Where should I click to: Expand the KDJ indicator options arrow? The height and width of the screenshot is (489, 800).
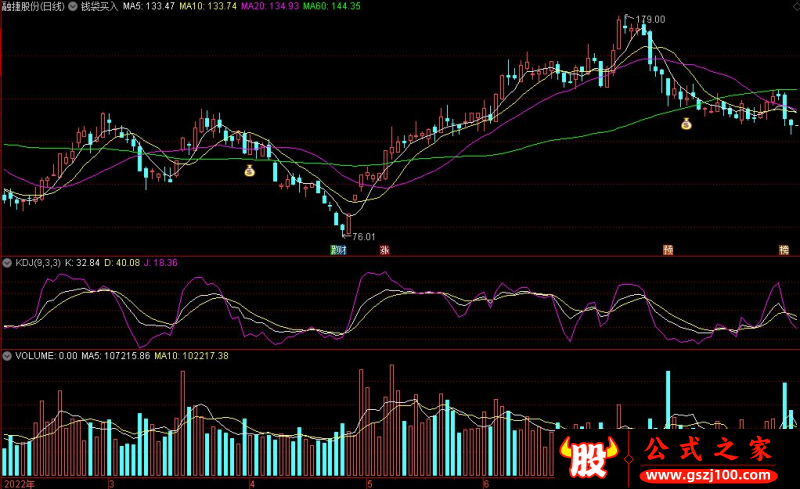point(7,263)
